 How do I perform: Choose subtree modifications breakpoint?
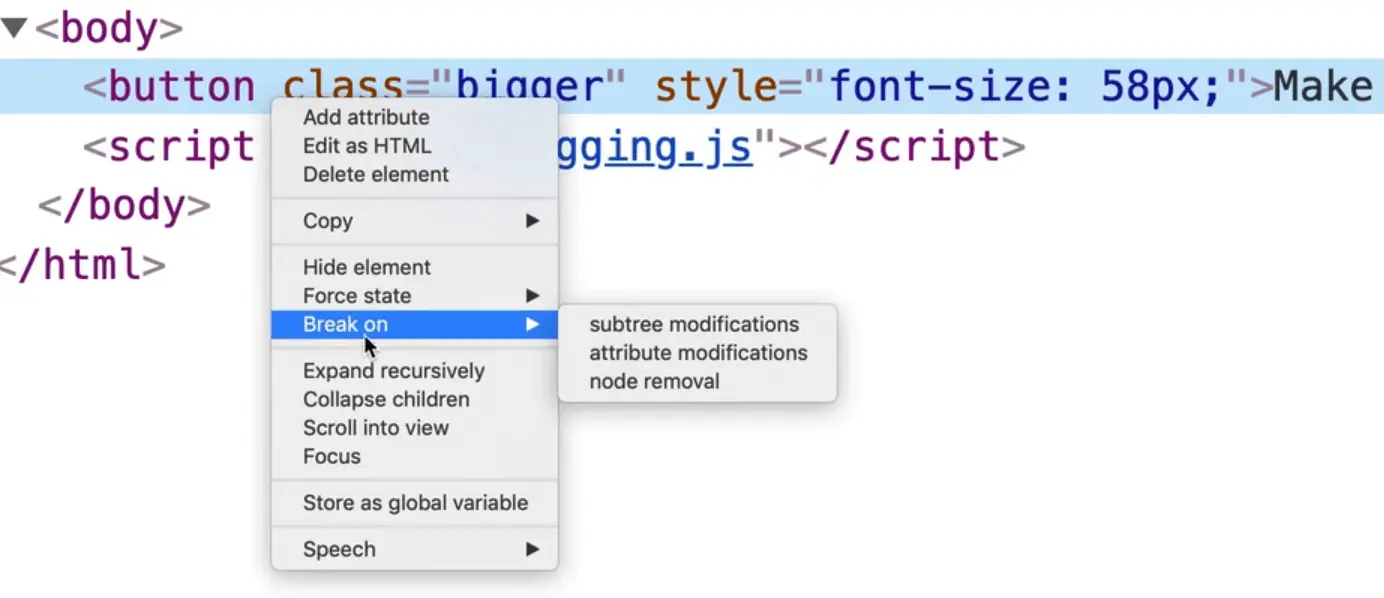pyautogui.click(x=694, y=324)
